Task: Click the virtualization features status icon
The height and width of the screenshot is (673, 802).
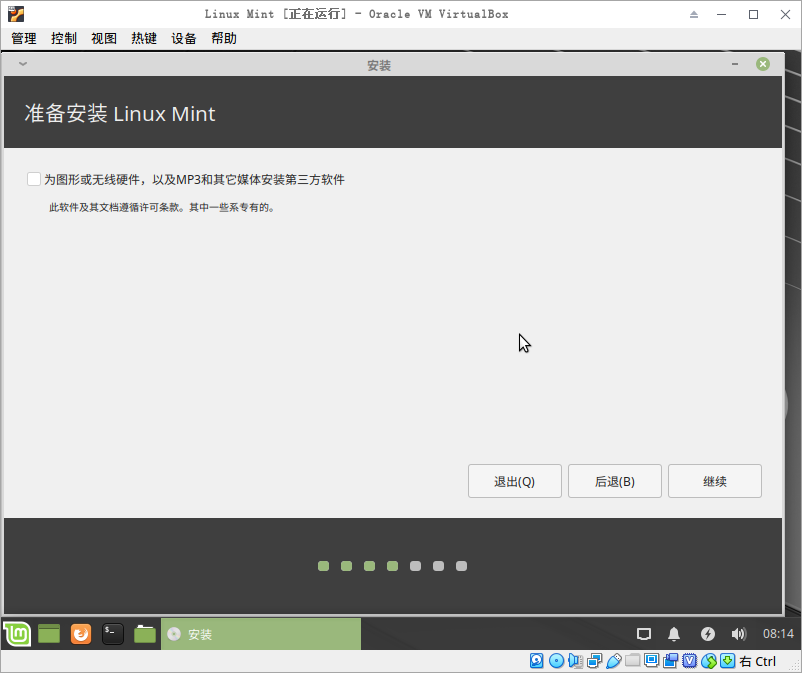Action: pos(691,661)
